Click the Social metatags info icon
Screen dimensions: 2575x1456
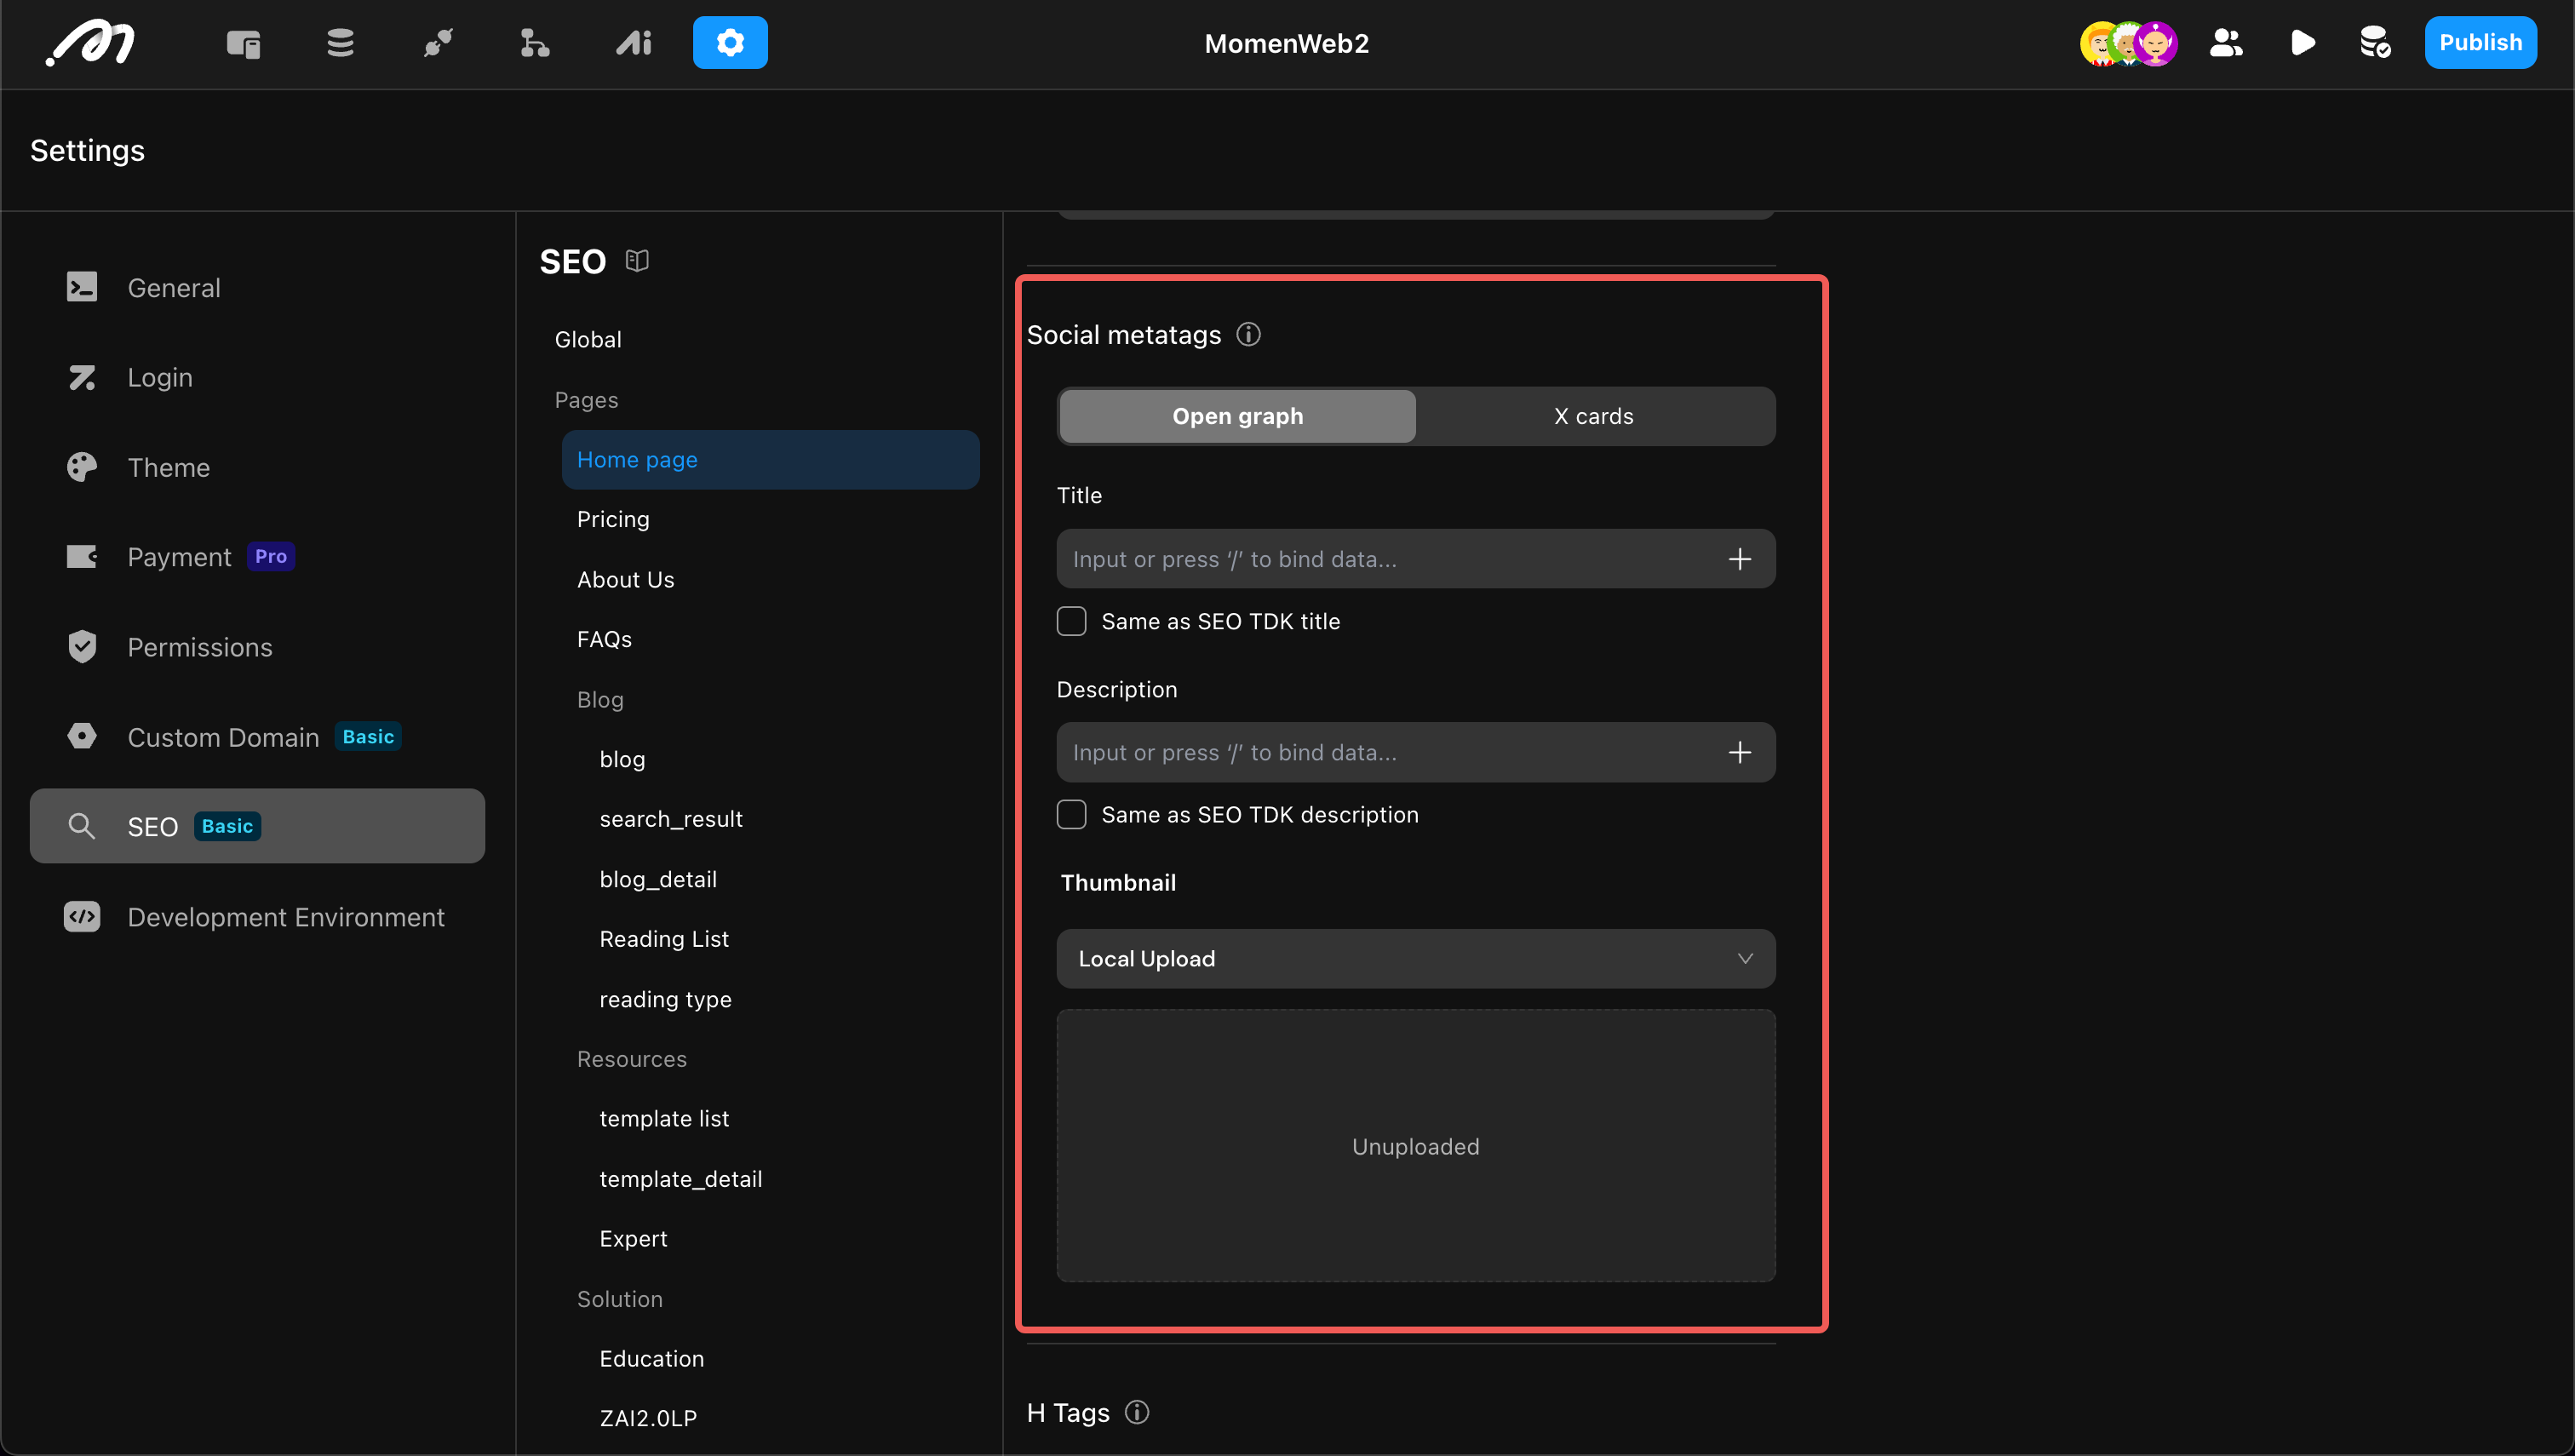[1248, 334]
